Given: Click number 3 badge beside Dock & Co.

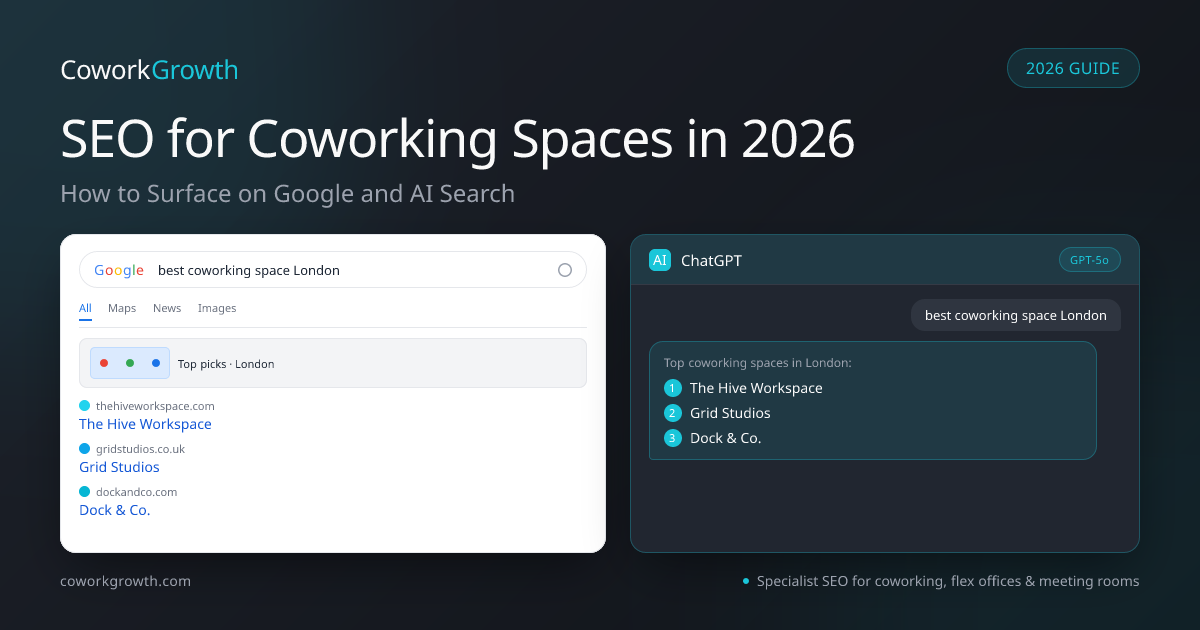Looking at the screenshot, I should 673,438.
